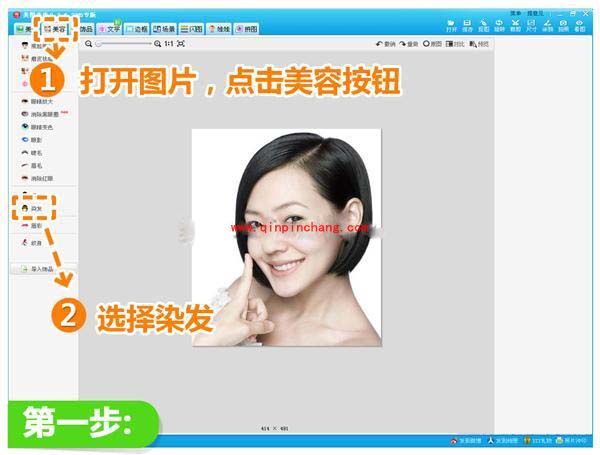This screenshot has height=455, width=600.
Task: Click the 旋转 rotate icon
Action: [499, 26]
